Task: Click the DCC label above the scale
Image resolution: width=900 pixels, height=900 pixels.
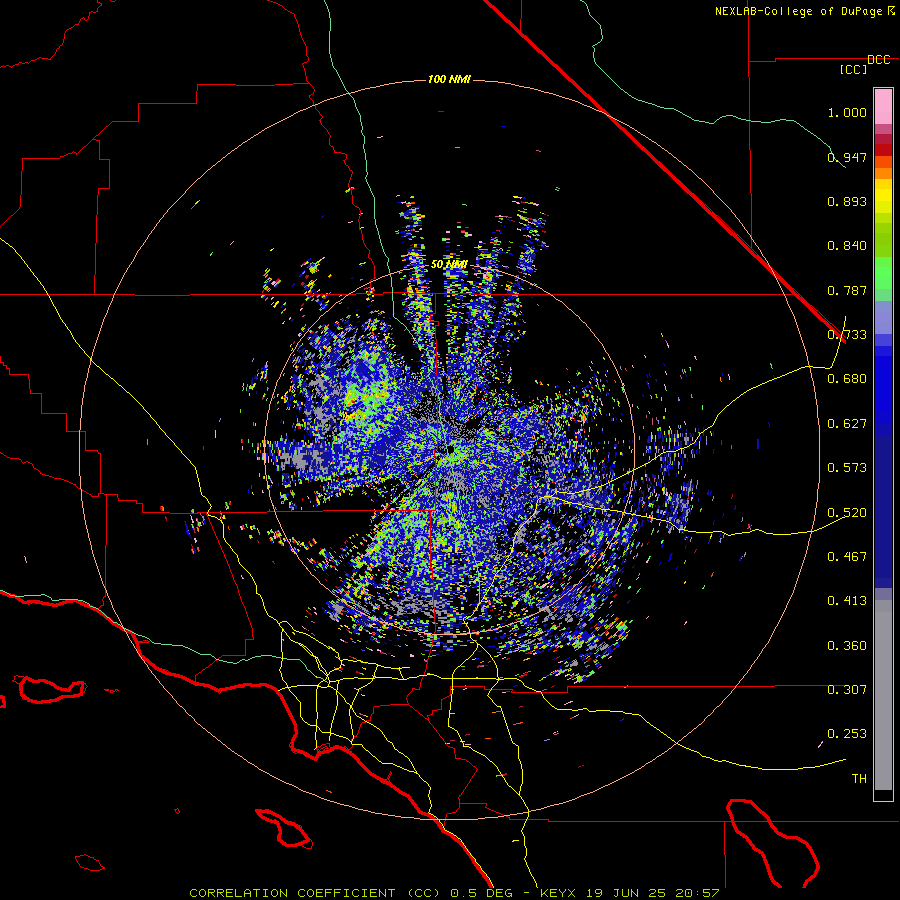Action: [879, 60]
